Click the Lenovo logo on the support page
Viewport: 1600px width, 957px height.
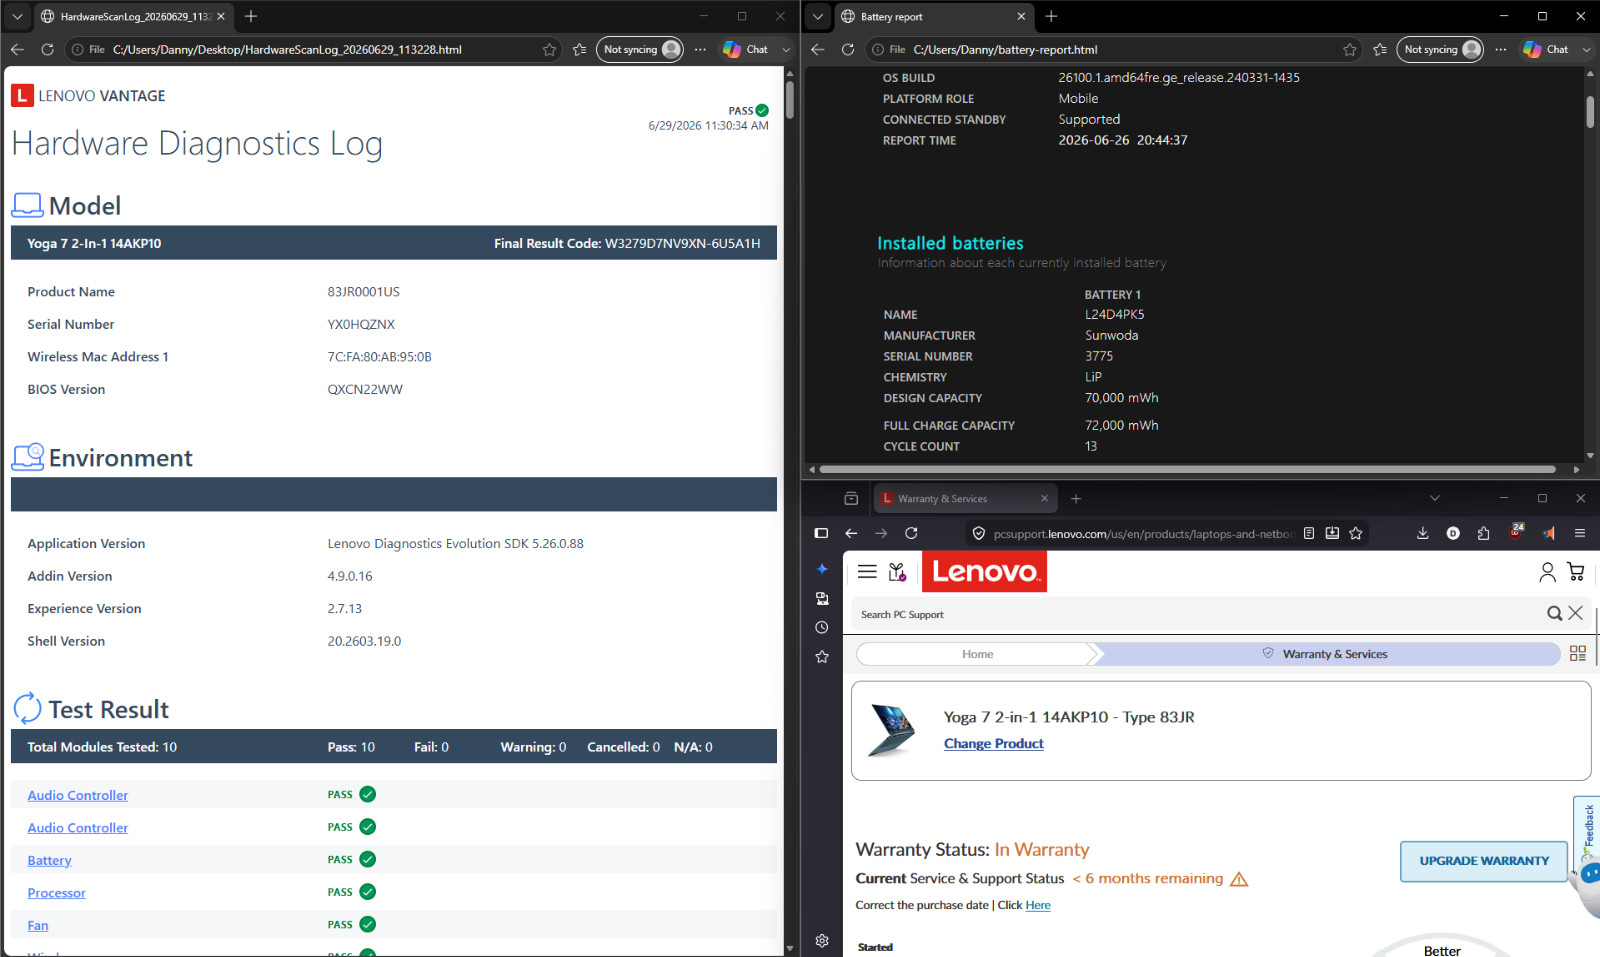984,571
